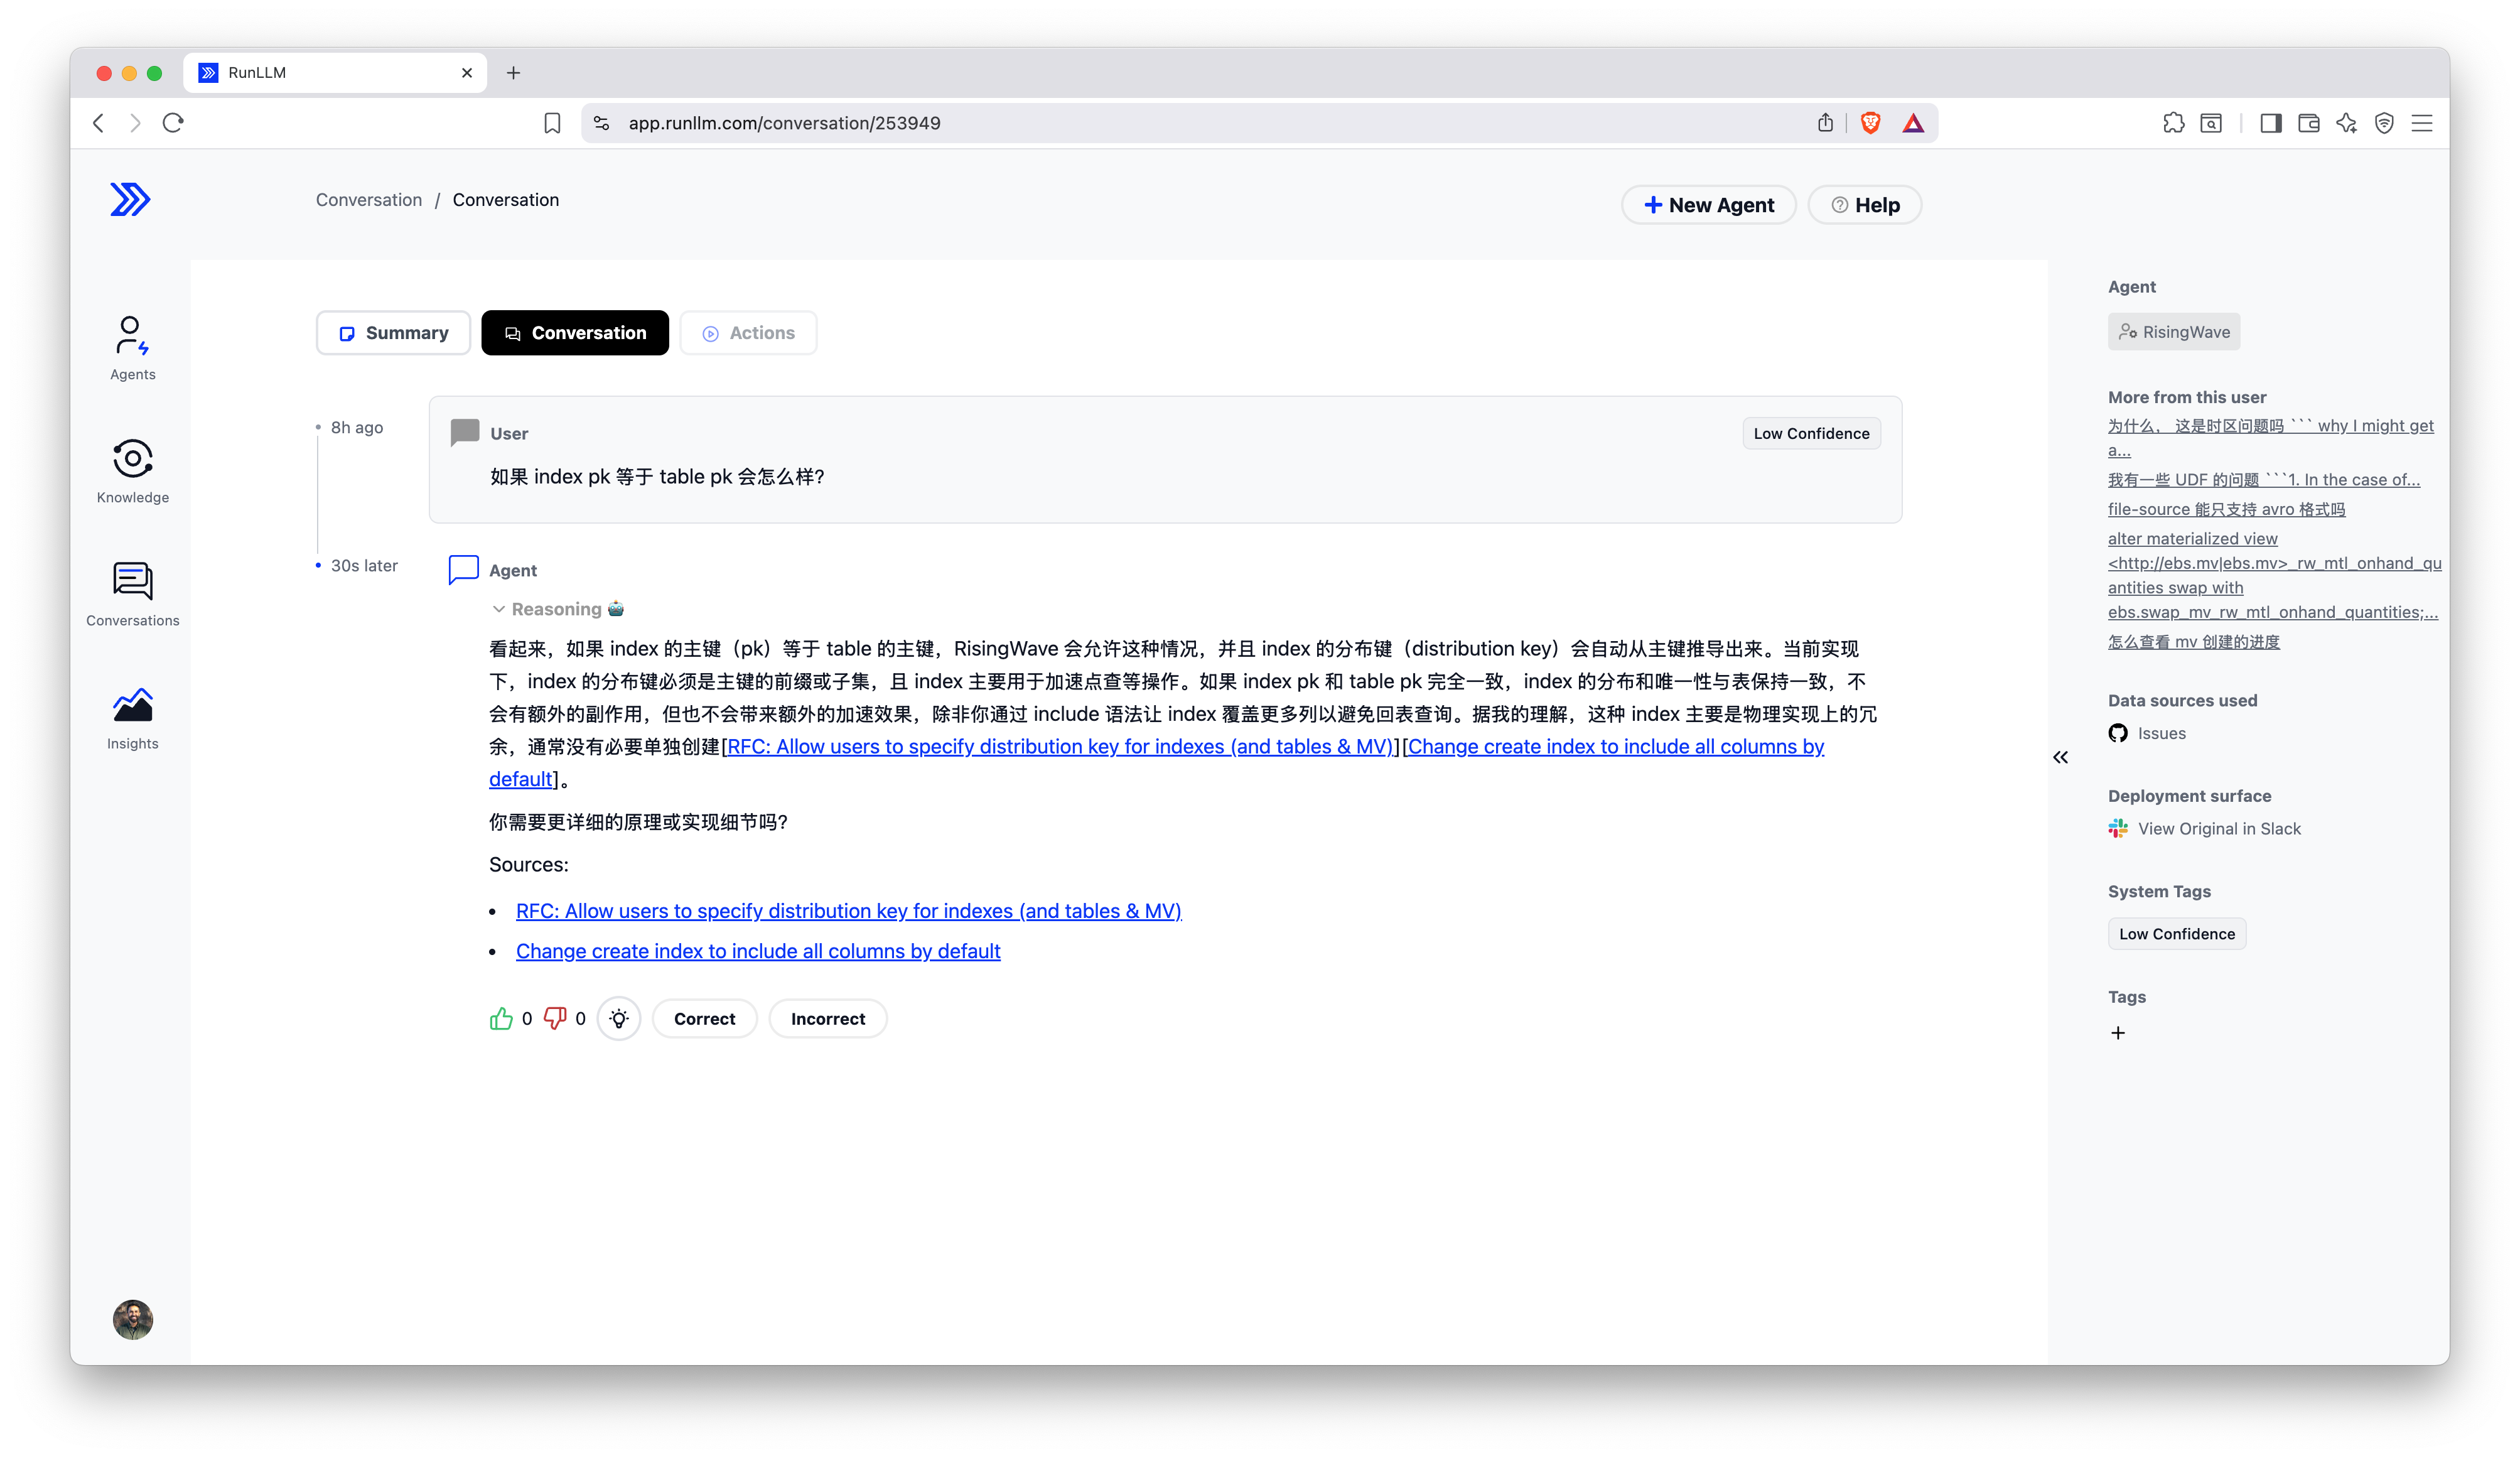Go back in browser history
Viewport: 2520px width, 1458px height.
coord(98,123)
